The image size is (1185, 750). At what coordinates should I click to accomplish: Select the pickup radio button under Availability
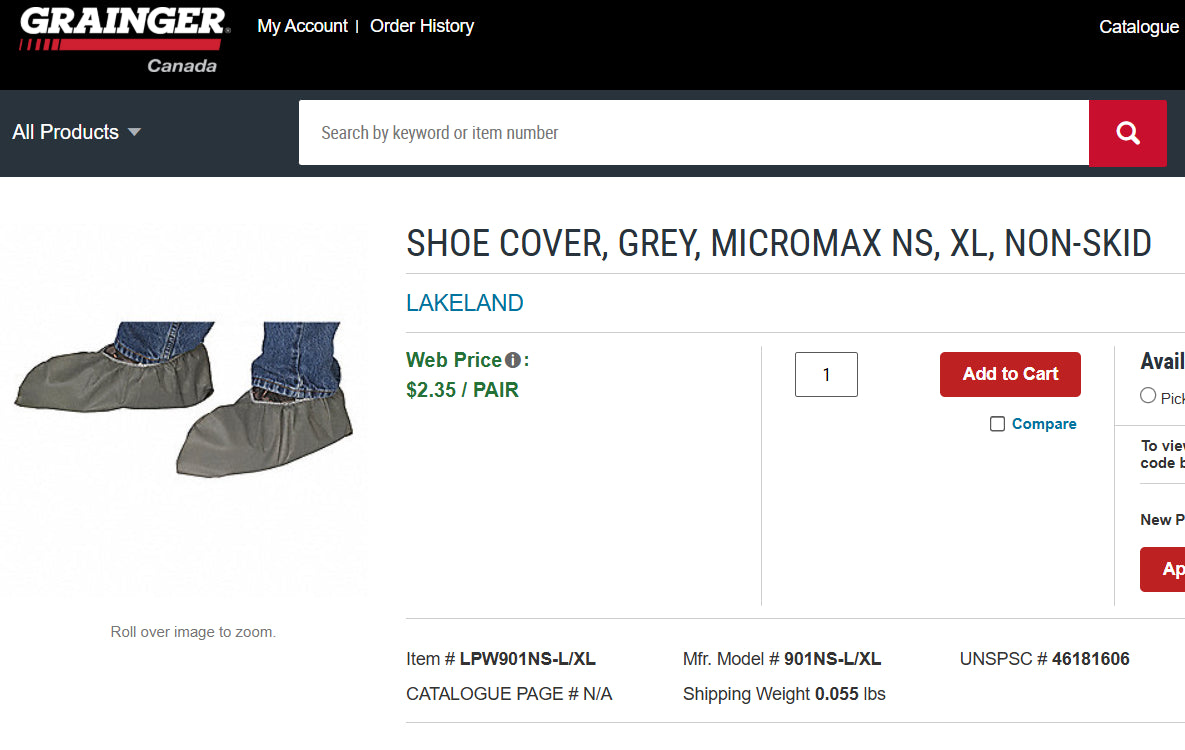point(1148,396)
